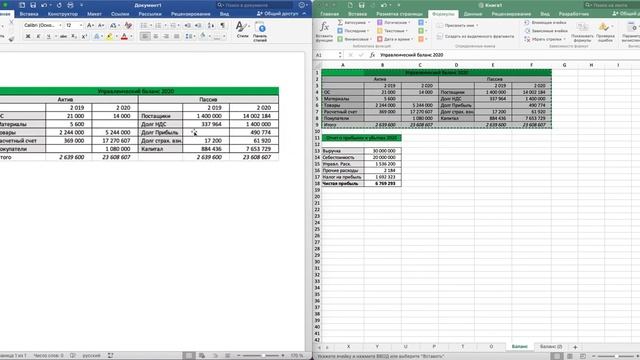The width and height of the screenshot is (640, 360).
Task: Switch to the Данные tab in Excel
Action: (x=473, y=14)
